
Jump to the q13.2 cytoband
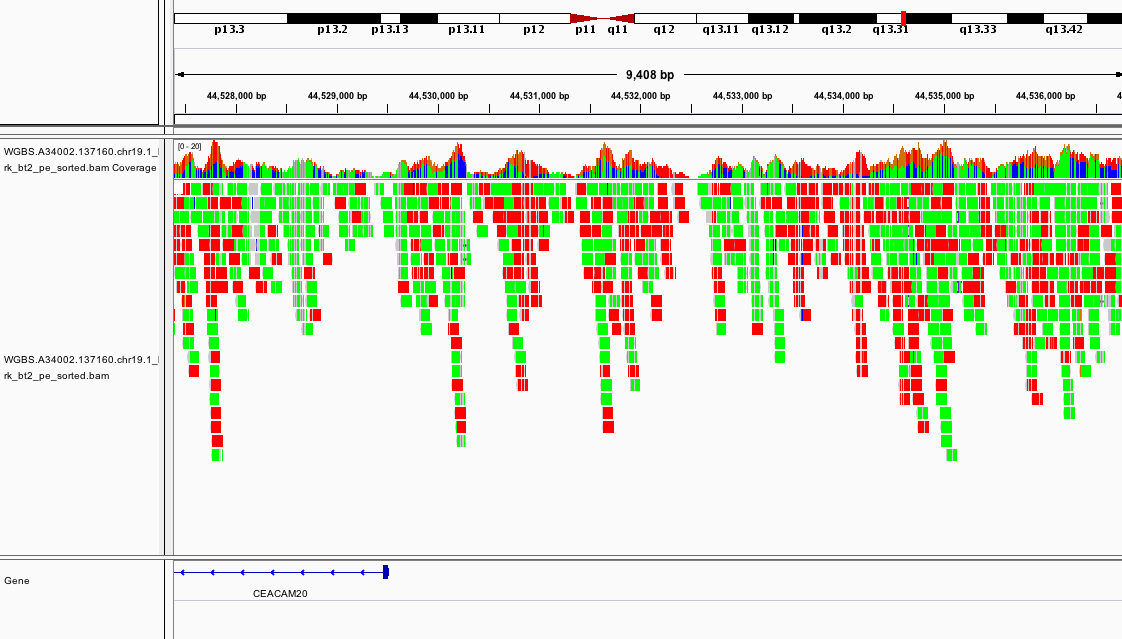837,18
